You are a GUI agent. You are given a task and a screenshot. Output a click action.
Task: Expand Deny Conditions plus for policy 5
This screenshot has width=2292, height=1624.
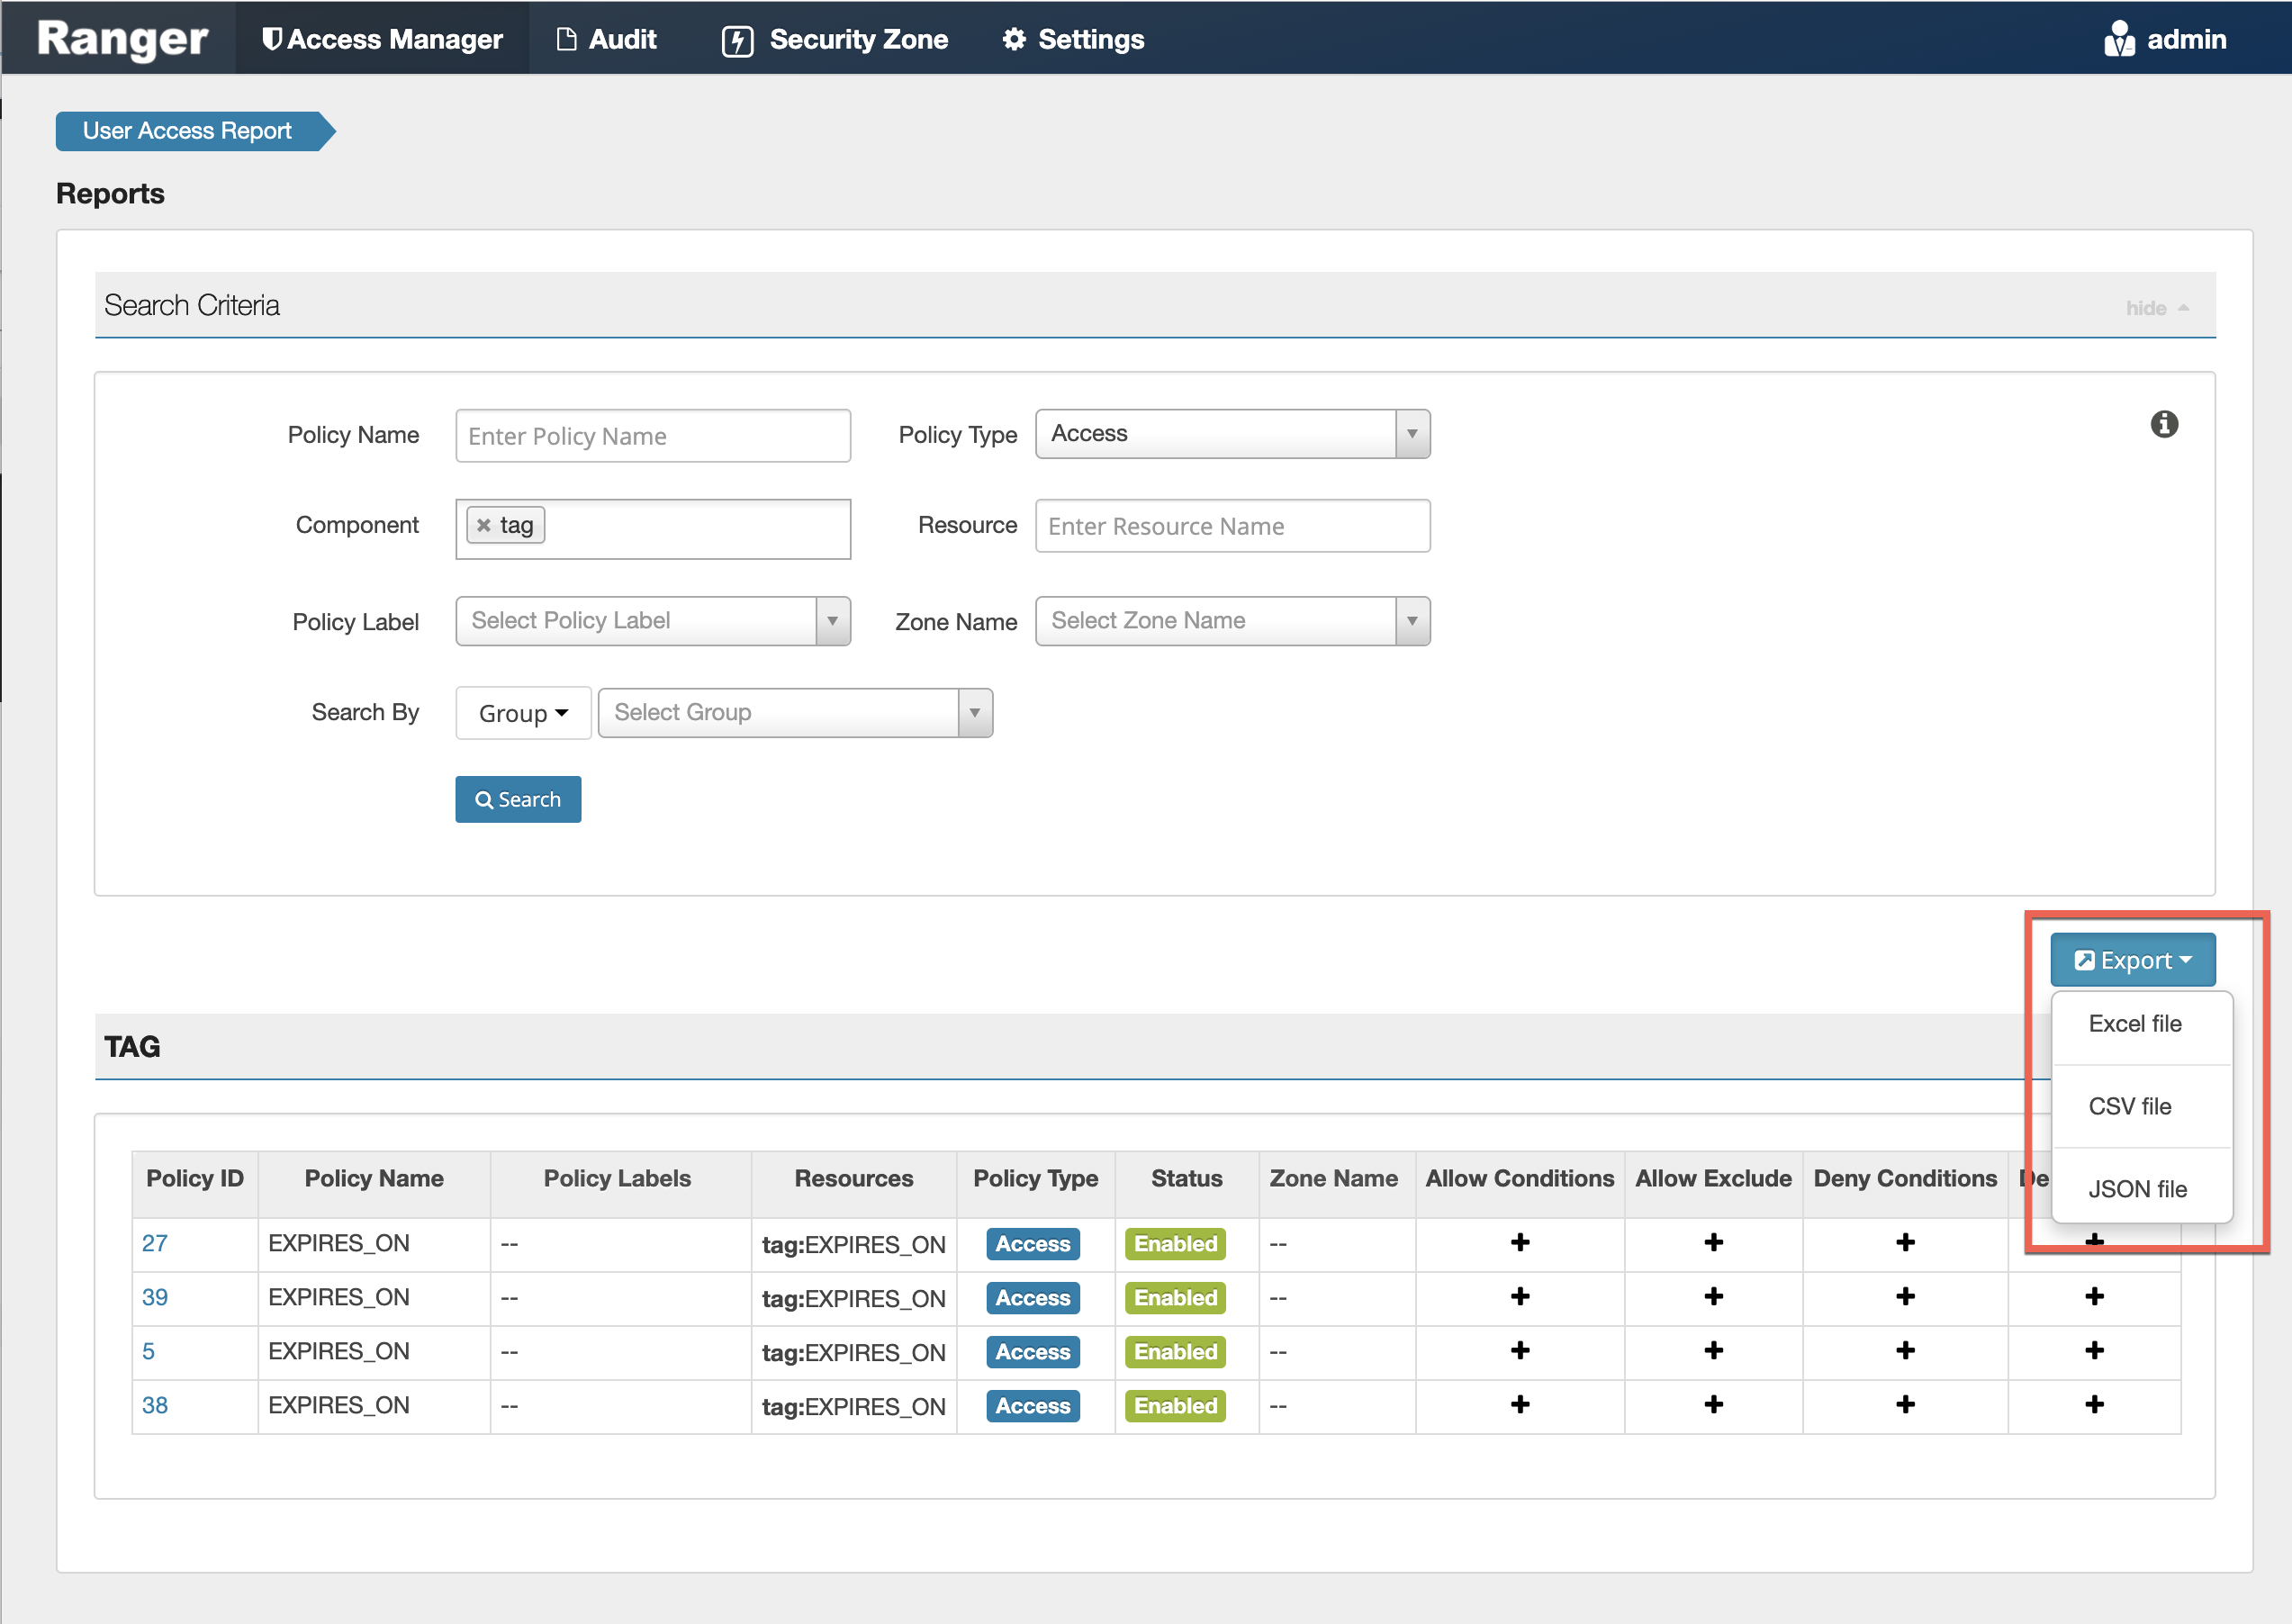[1905, 1351]
